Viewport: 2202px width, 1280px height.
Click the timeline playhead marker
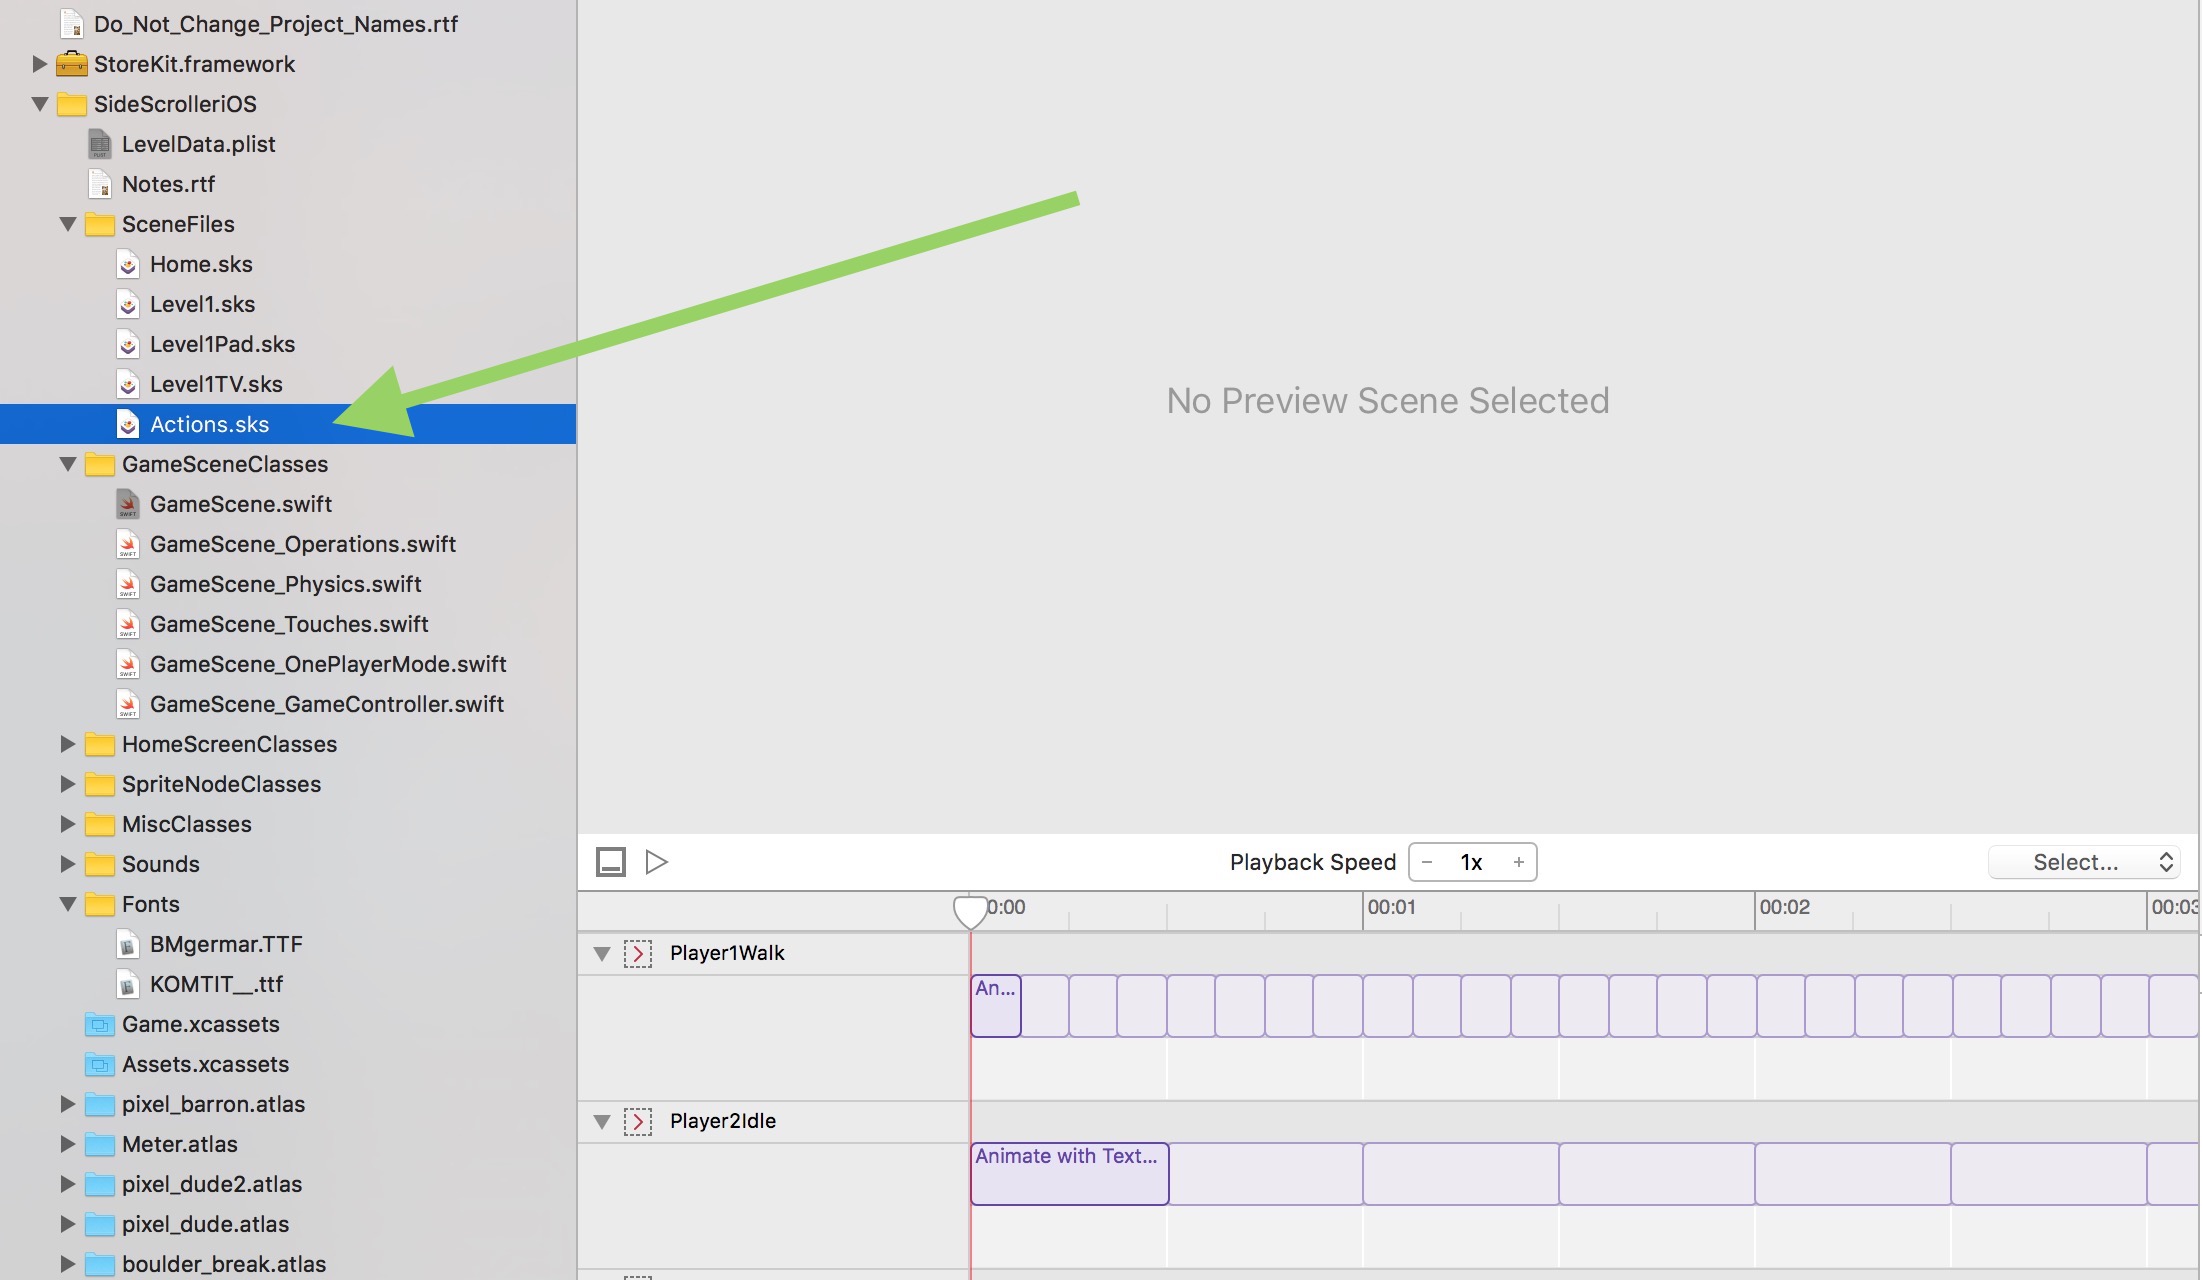970,911
